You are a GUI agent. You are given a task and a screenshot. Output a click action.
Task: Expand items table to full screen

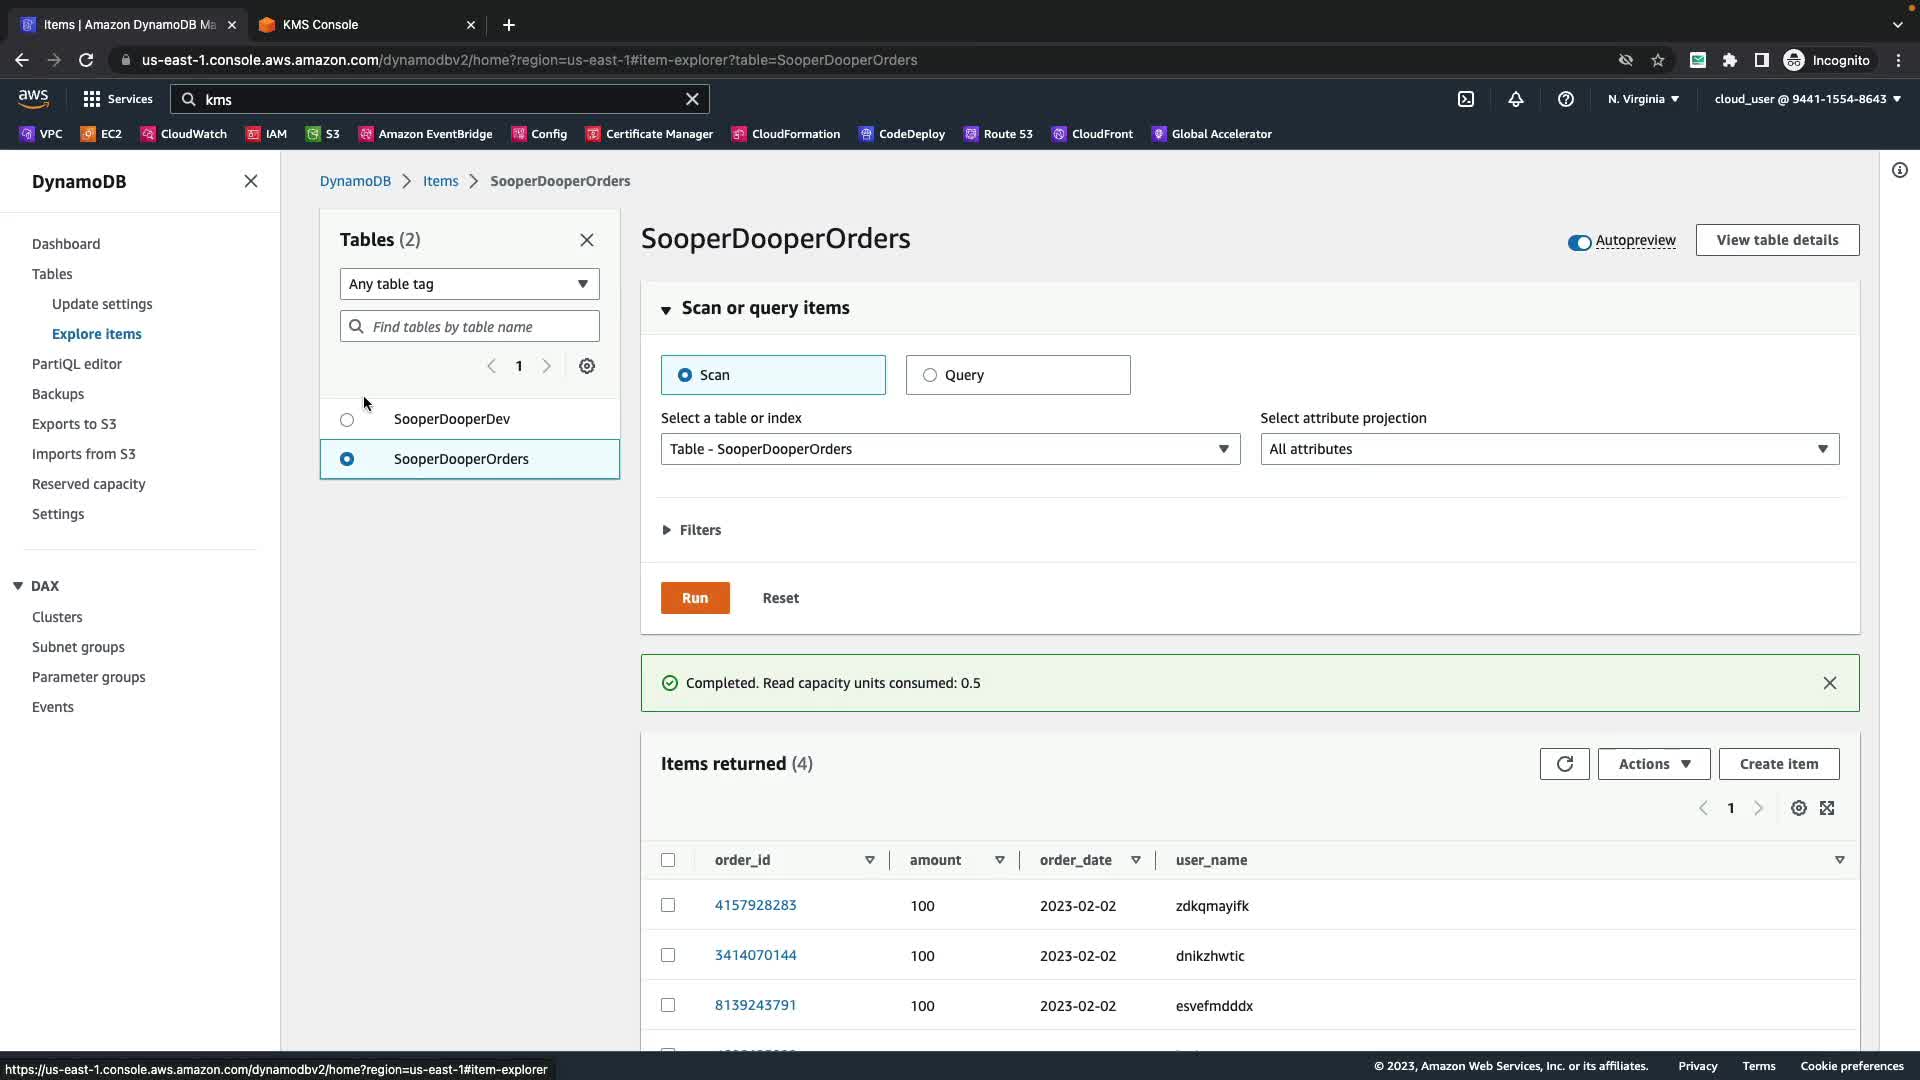1827,808
